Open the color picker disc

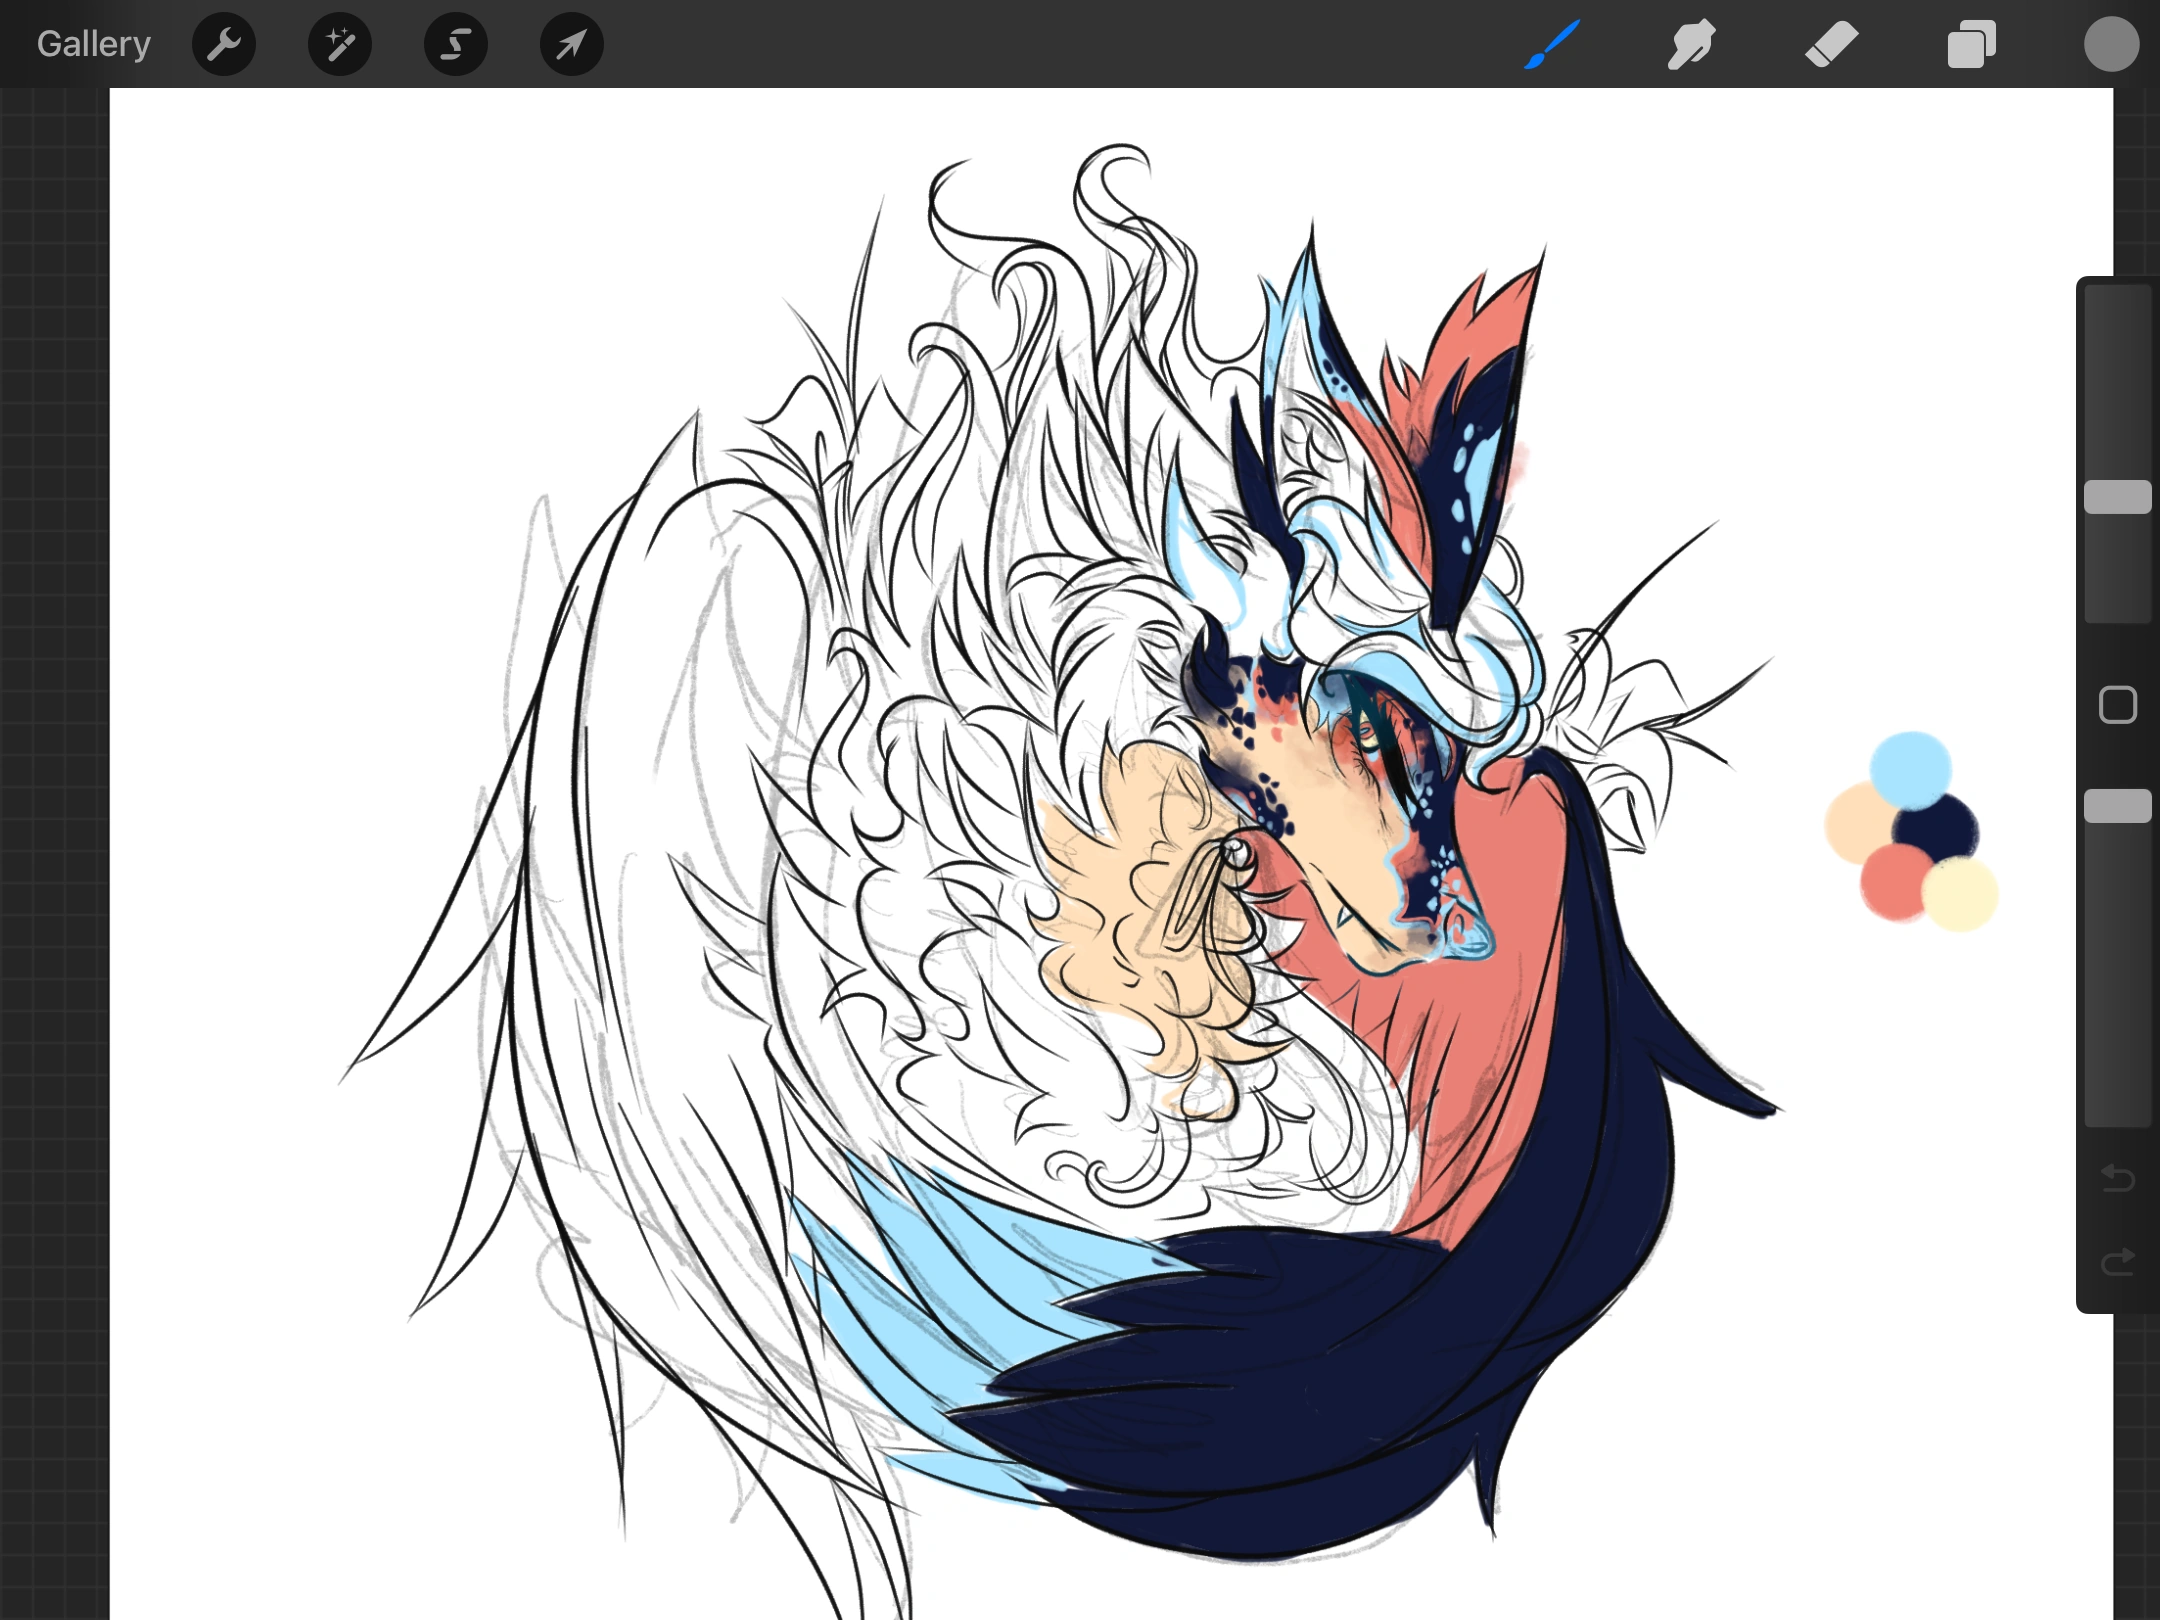click(x=2111, y=44)
